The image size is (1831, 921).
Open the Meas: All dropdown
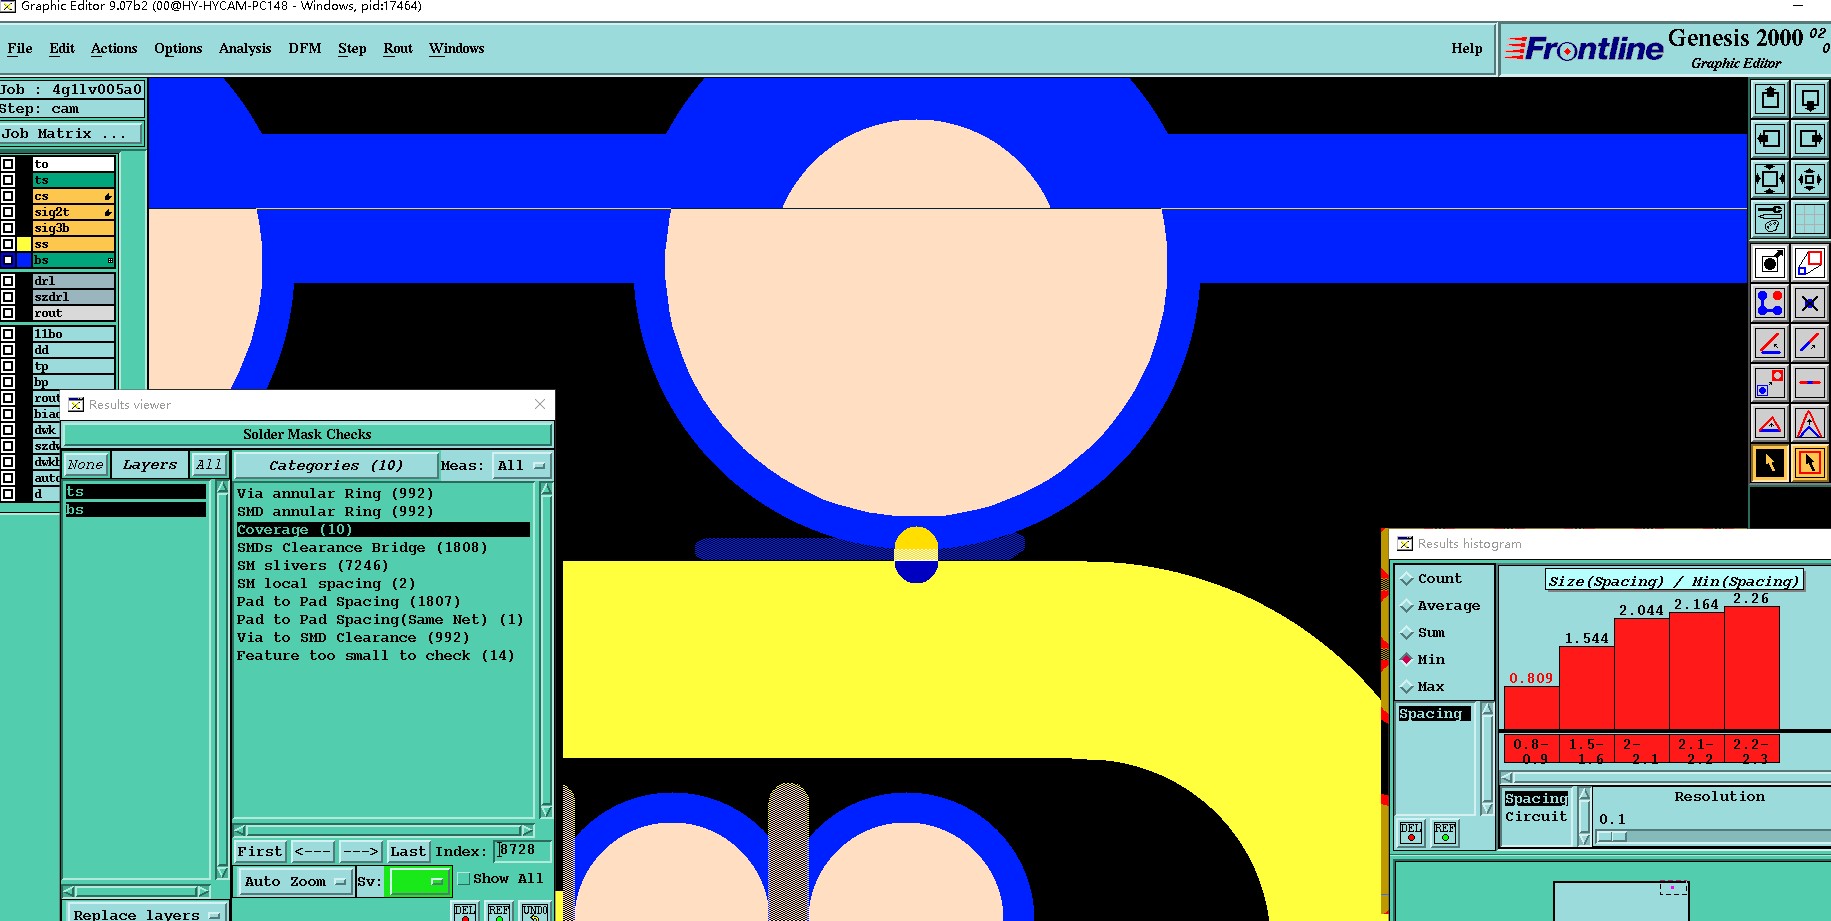pos(522,466)
